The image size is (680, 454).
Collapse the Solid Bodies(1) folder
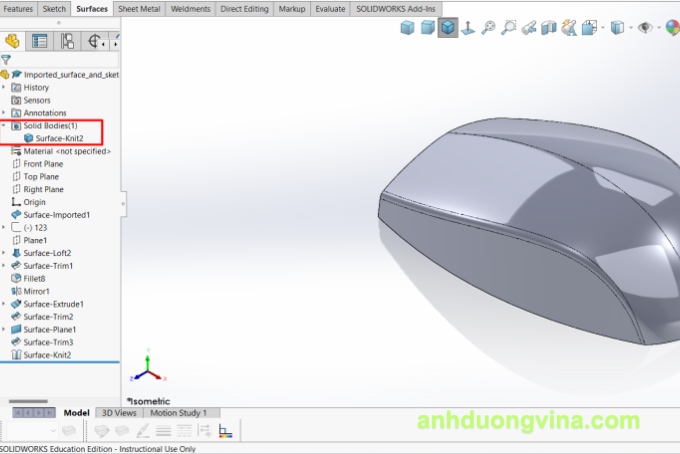[x=4, y=126]
